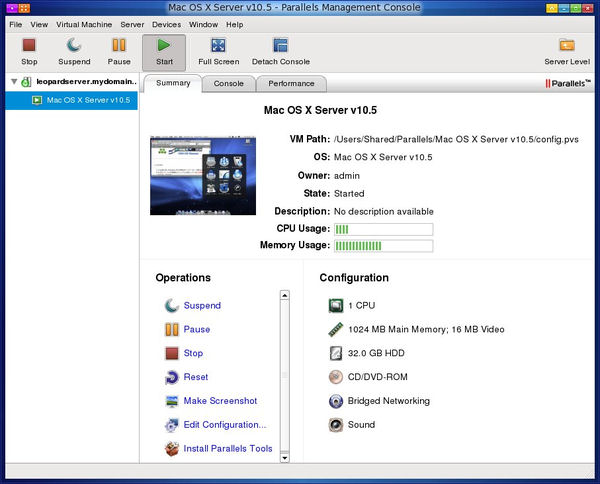The image size is (600, 484).
Task: Collapse the leopardserver.mydomain tree node
Action: pyautogui.click(x=14, y=81)
